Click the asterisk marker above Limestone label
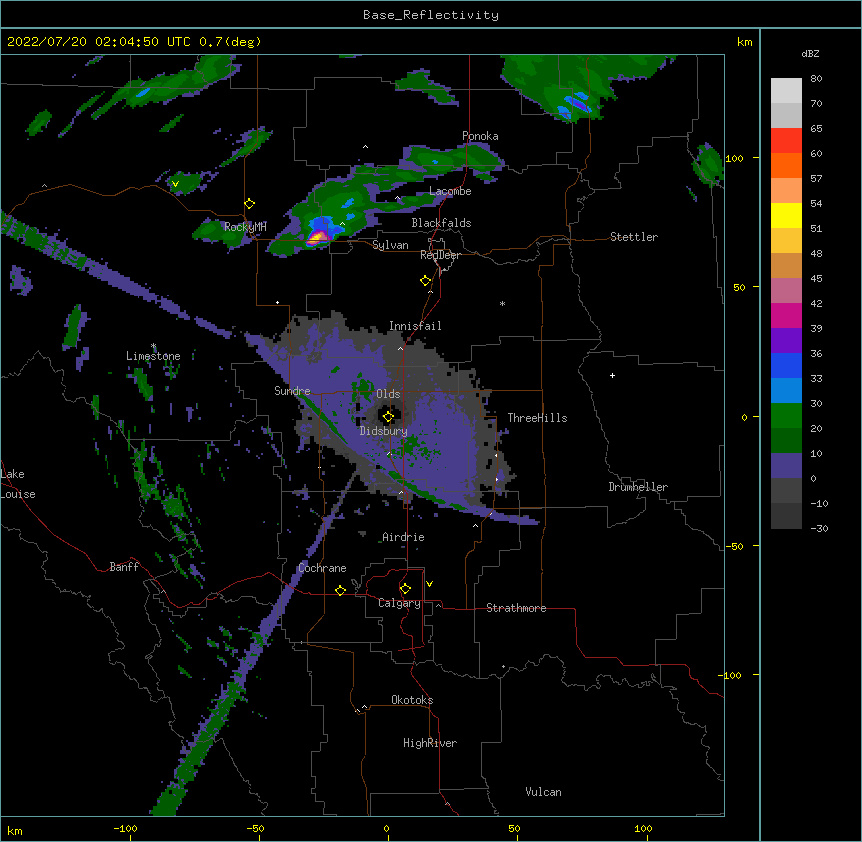862x842 pixels. pyautogui.click(x=154, y=346)
